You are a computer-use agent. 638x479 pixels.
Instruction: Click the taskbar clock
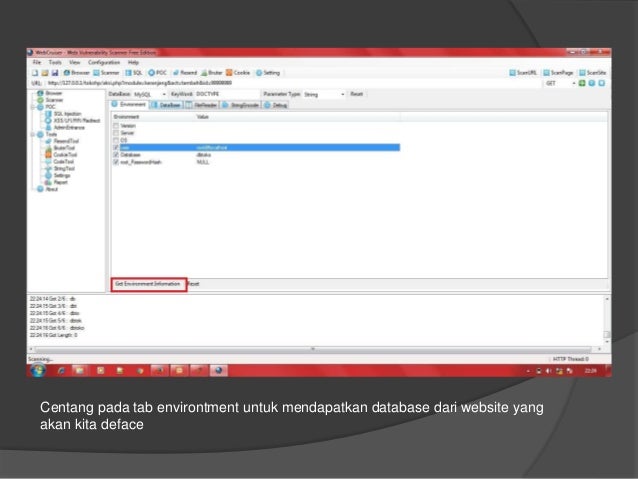(x=590, y=371)
